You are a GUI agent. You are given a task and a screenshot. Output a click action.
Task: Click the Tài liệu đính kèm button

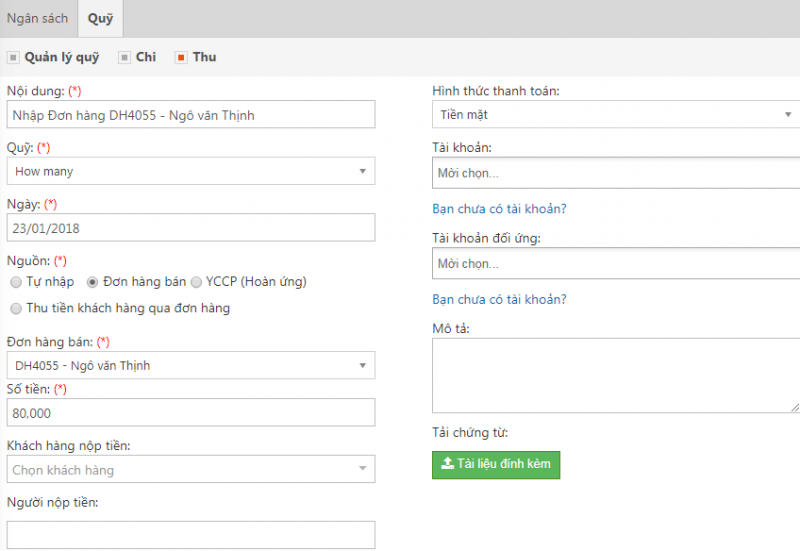pyautogui.click(x=496, y=465)
